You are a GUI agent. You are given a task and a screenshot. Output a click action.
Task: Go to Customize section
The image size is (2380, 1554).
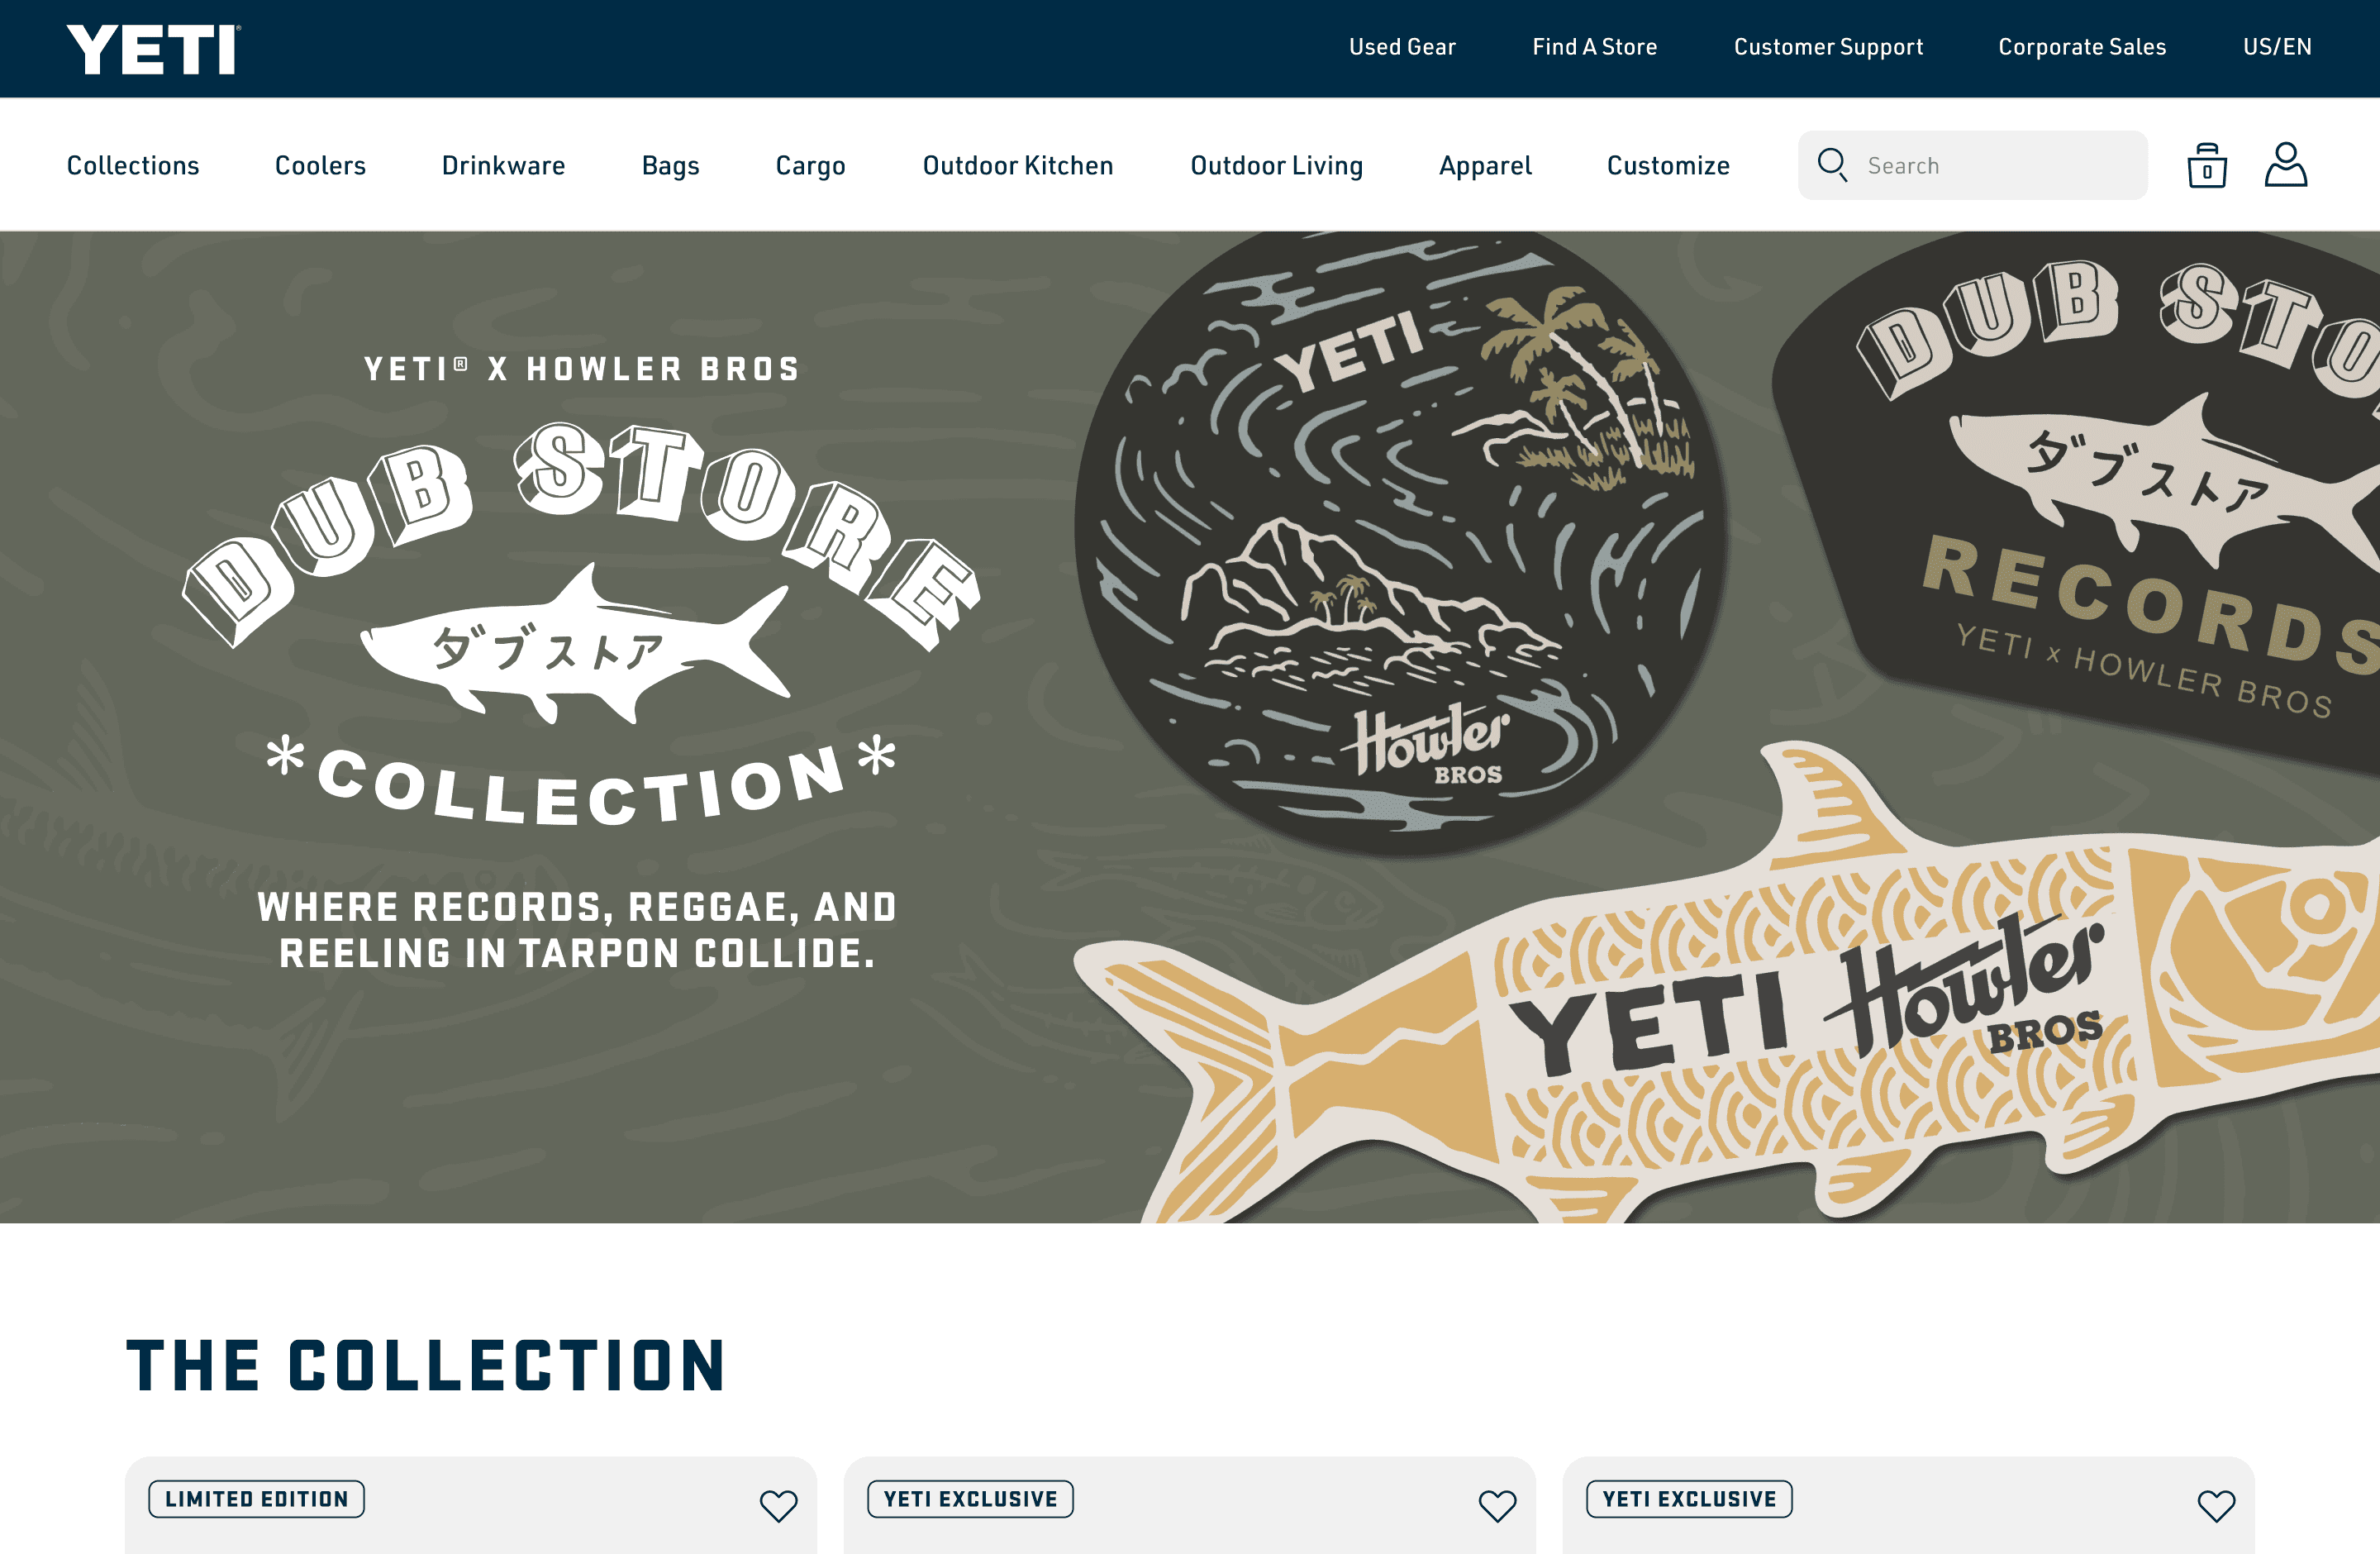[1668, 165]
